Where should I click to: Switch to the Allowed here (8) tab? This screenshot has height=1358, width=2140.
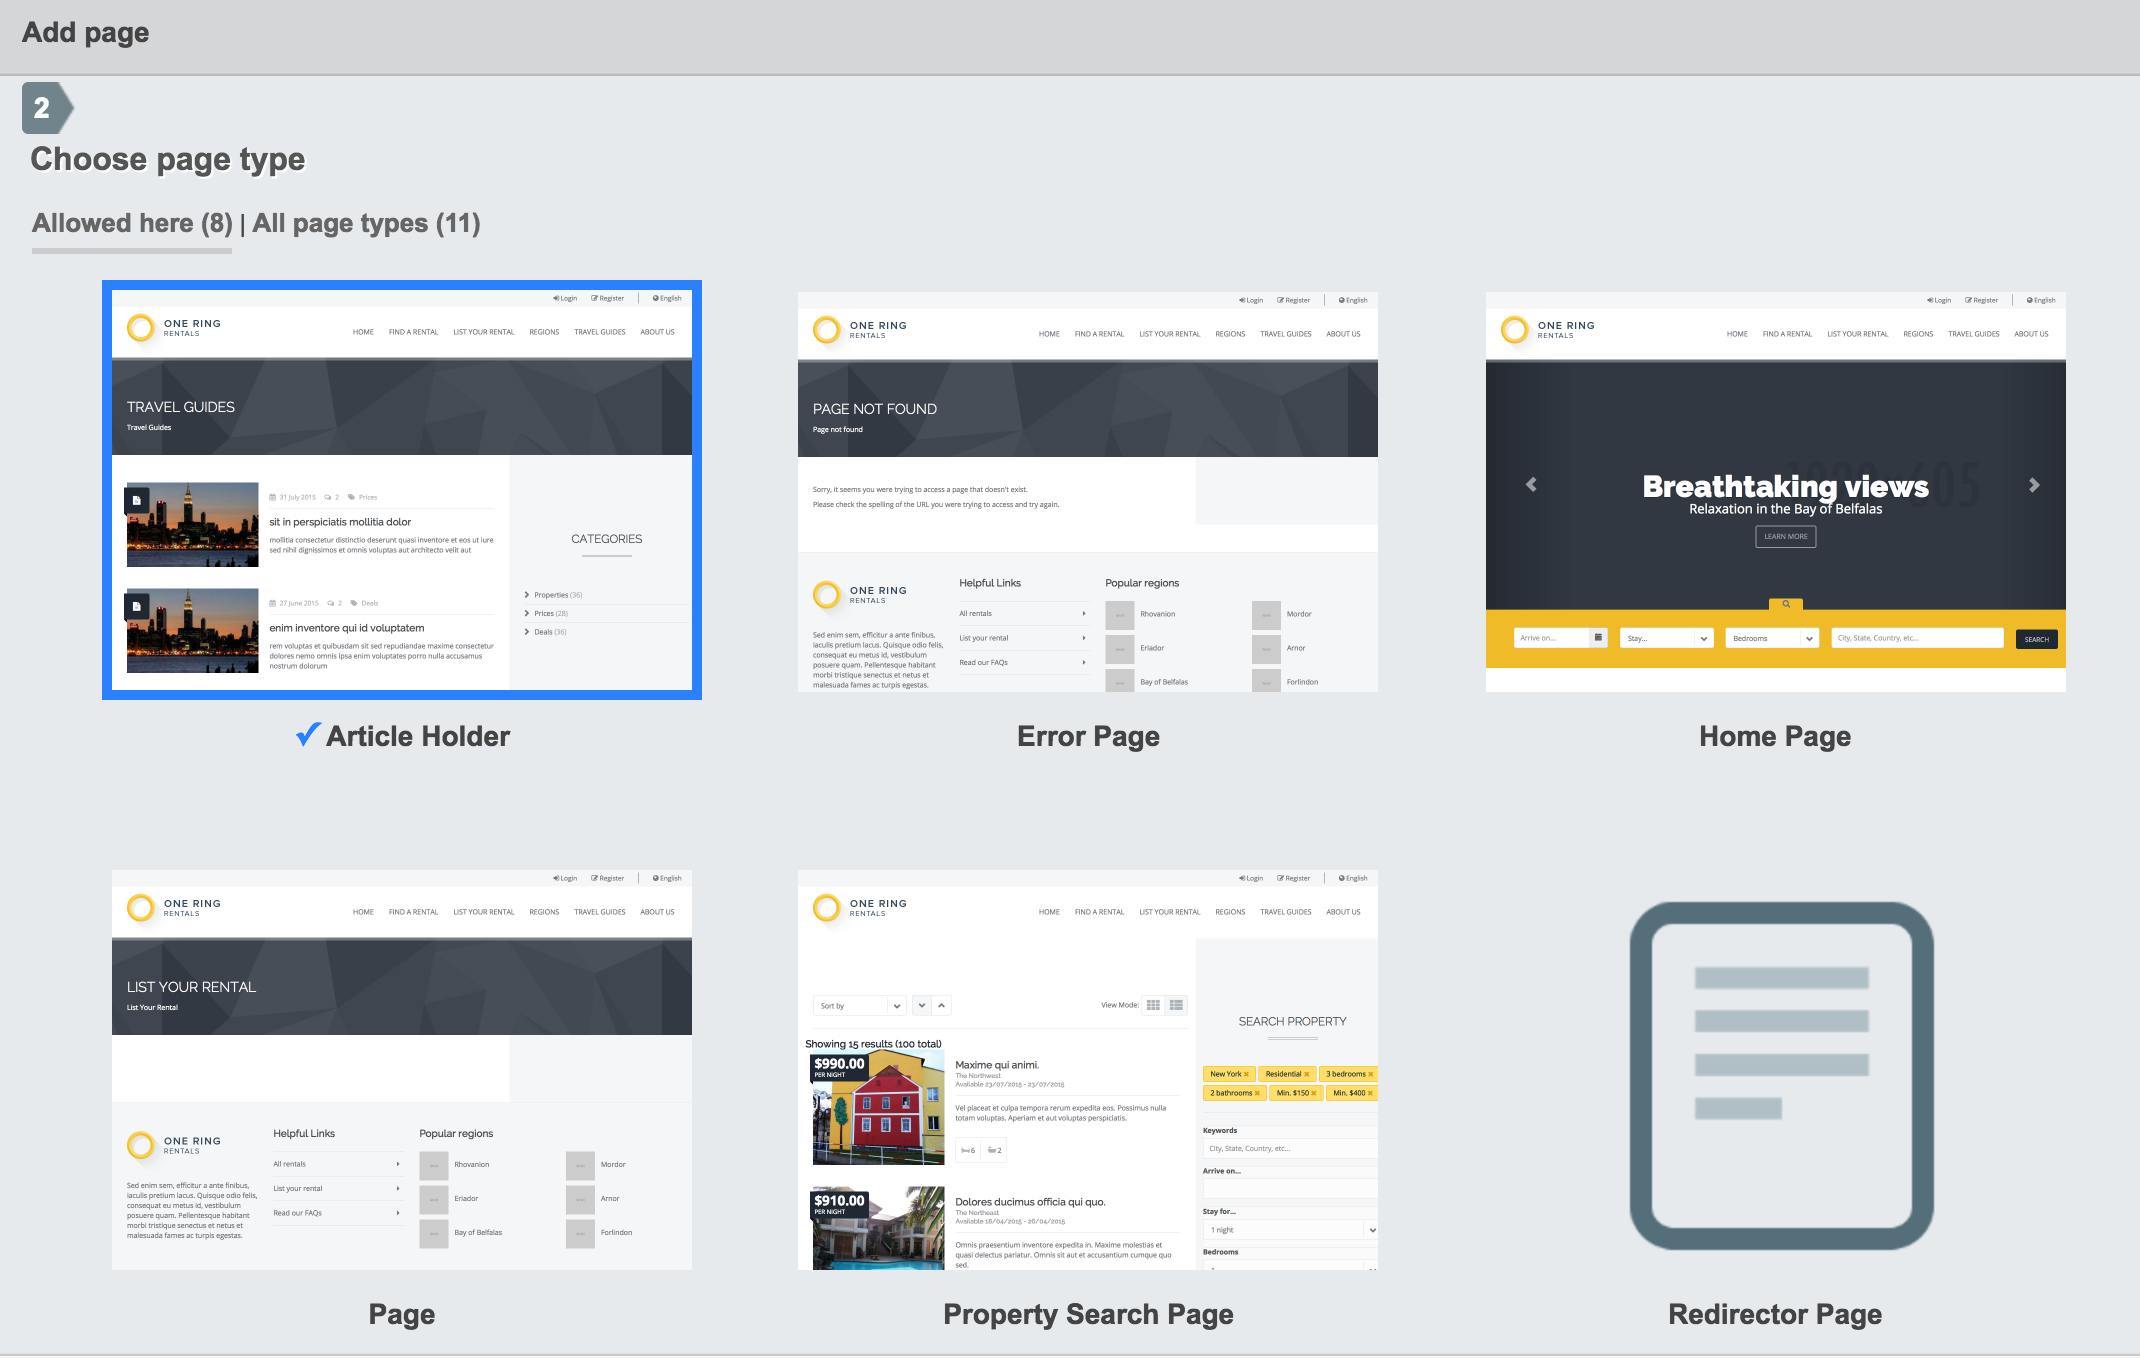[132, 223]
